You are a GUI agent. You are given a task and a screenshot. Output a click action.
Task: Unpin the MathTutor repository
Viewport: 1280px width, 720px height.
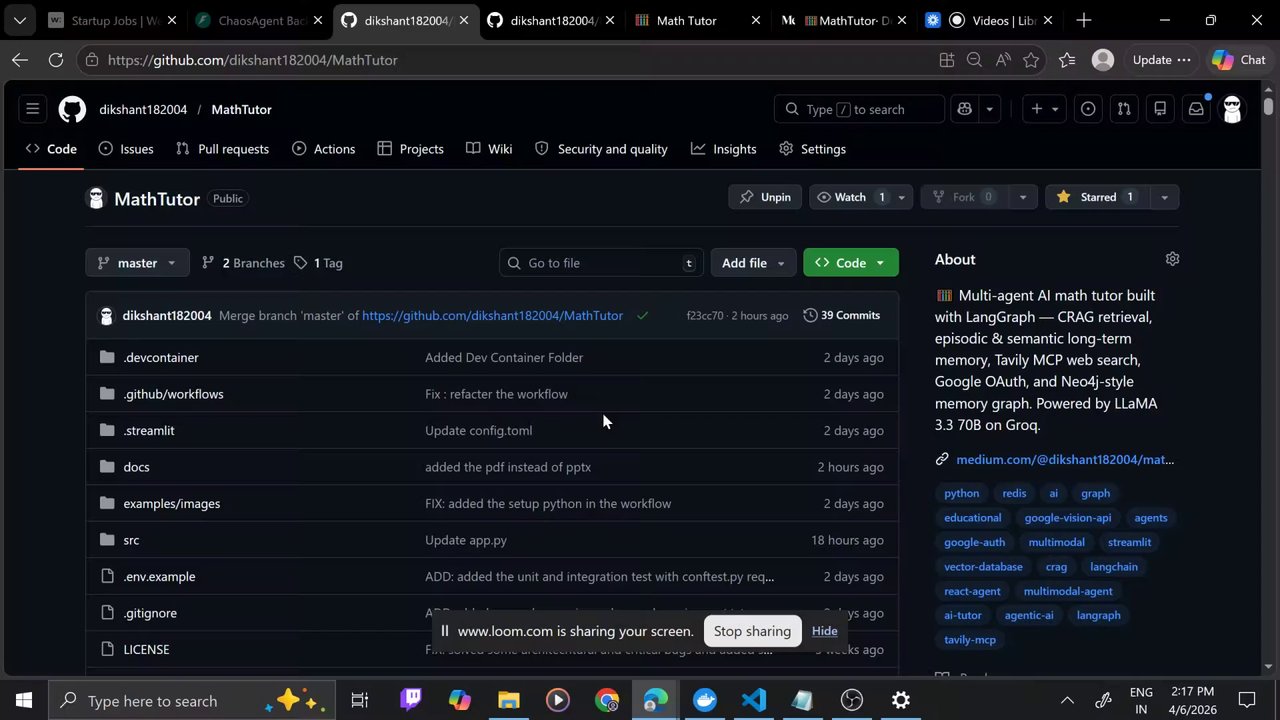coord(765,197)
